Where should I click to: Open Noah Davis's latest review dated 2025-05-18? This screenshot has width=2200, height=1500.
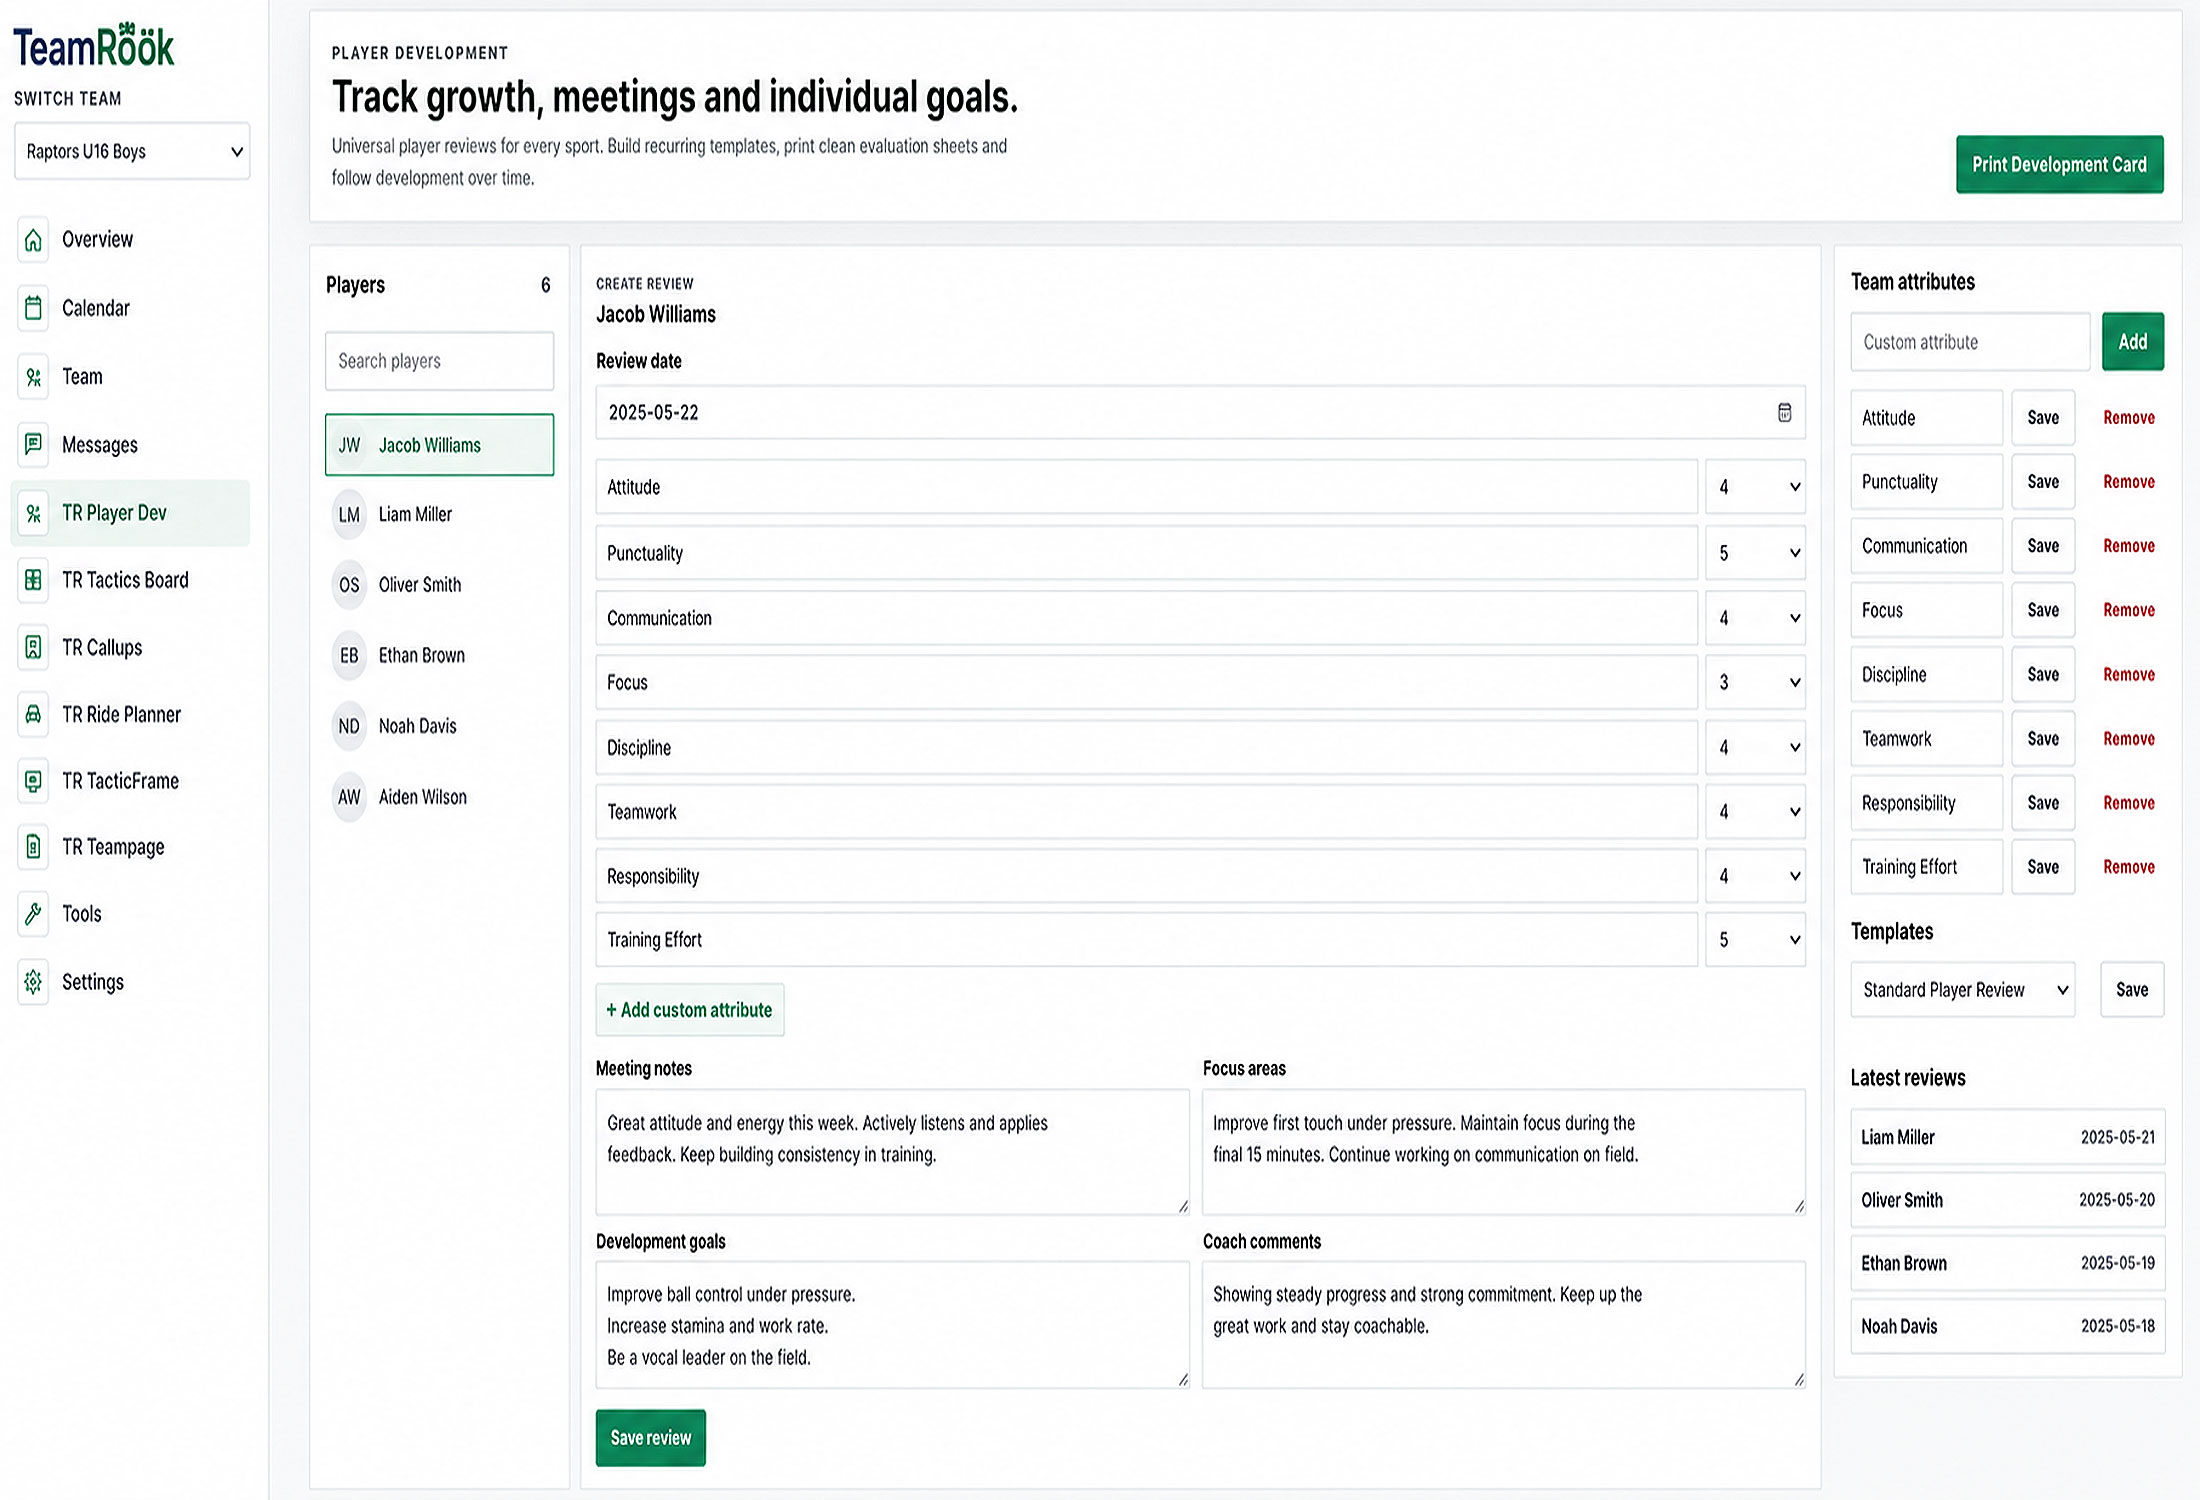[x=2008, y=1326]
